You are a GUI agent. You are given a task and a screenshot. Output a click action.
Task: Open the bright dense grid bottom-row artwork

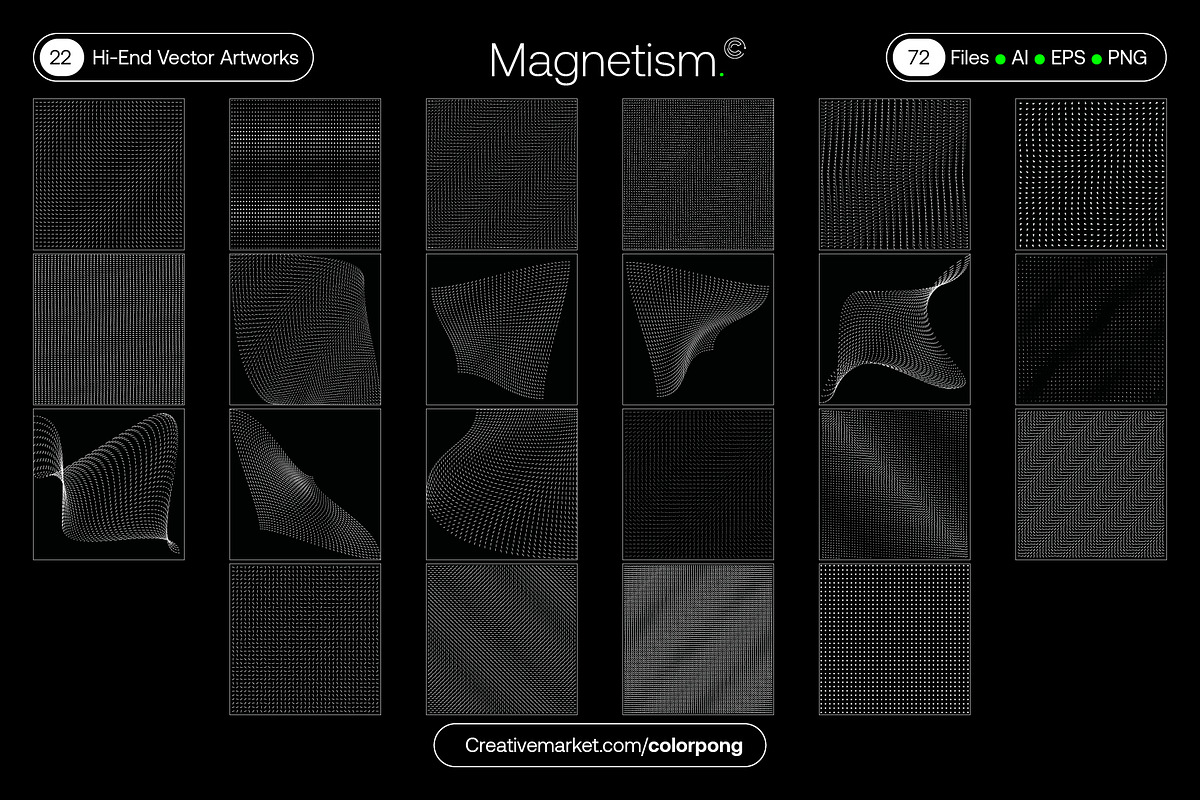pos(698,639)
